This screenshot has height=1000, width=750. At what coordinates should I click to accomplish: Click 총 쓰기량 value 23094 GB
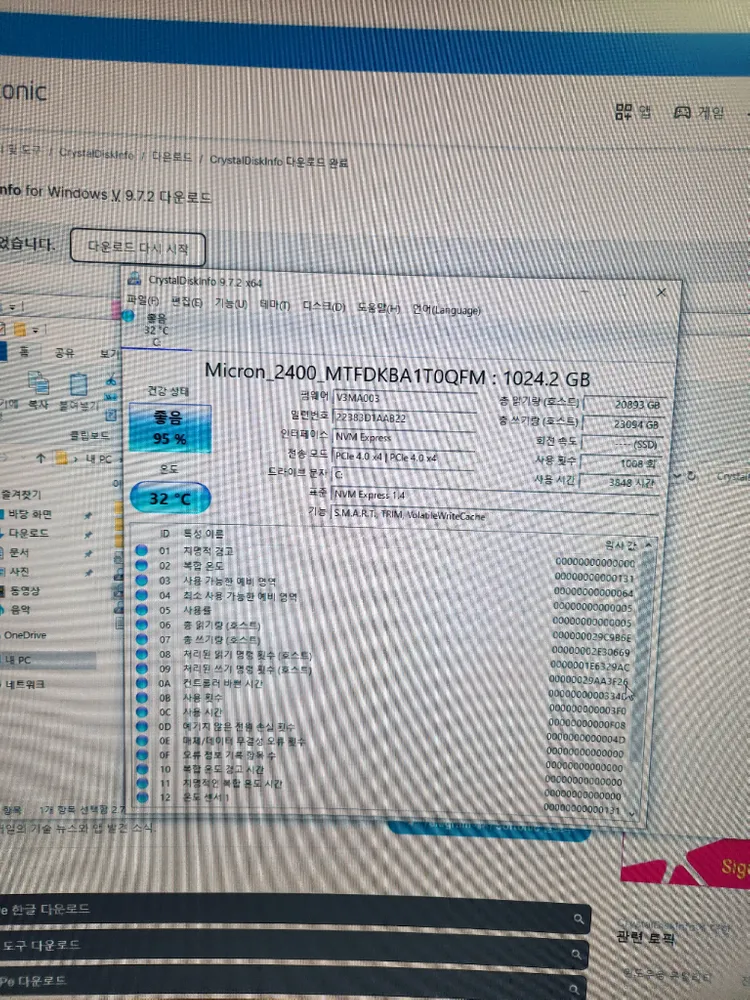622,424
